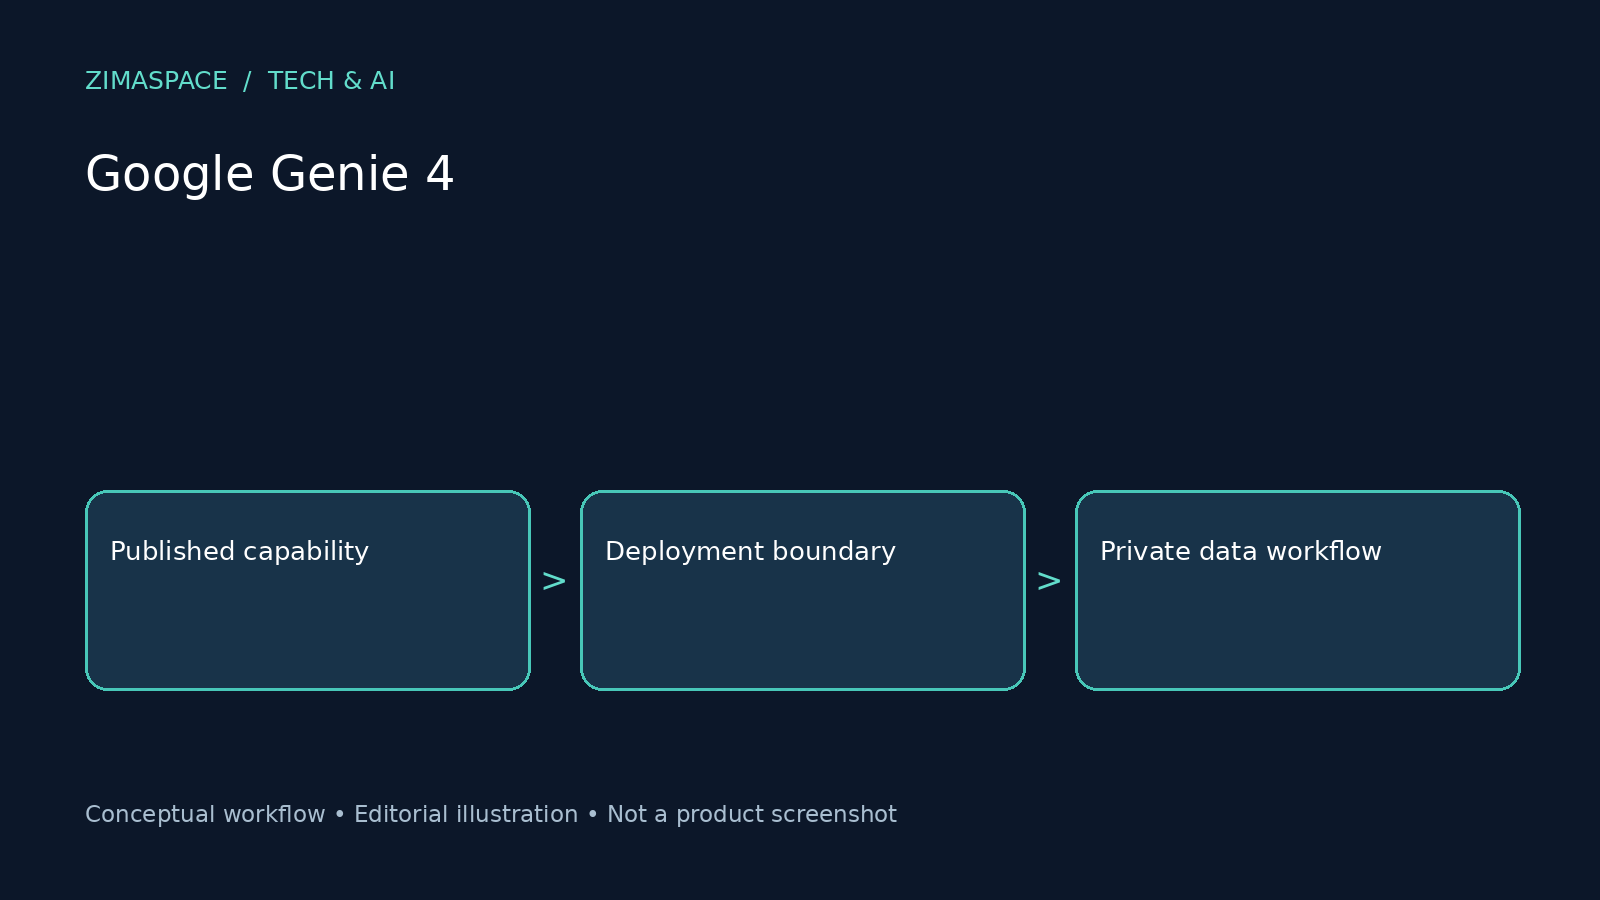Click the Published capability card
The image size is (1600, 900).
click(x=308, y=590)
